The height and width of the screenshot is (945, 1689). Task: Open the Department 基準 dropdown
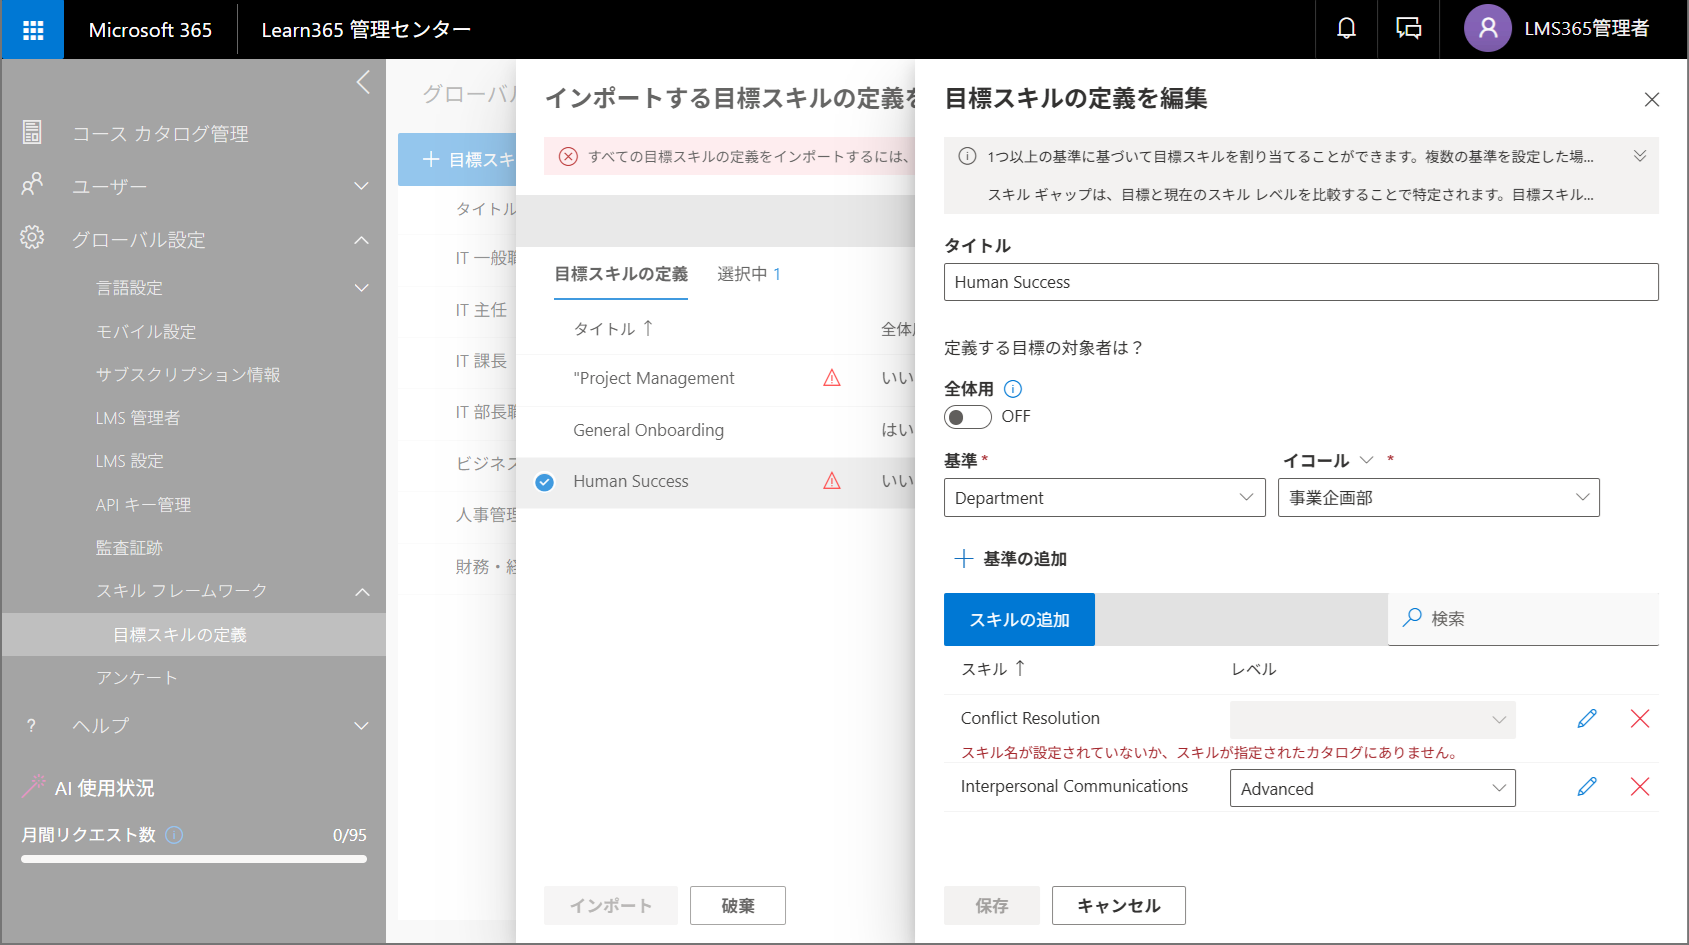1105,498
